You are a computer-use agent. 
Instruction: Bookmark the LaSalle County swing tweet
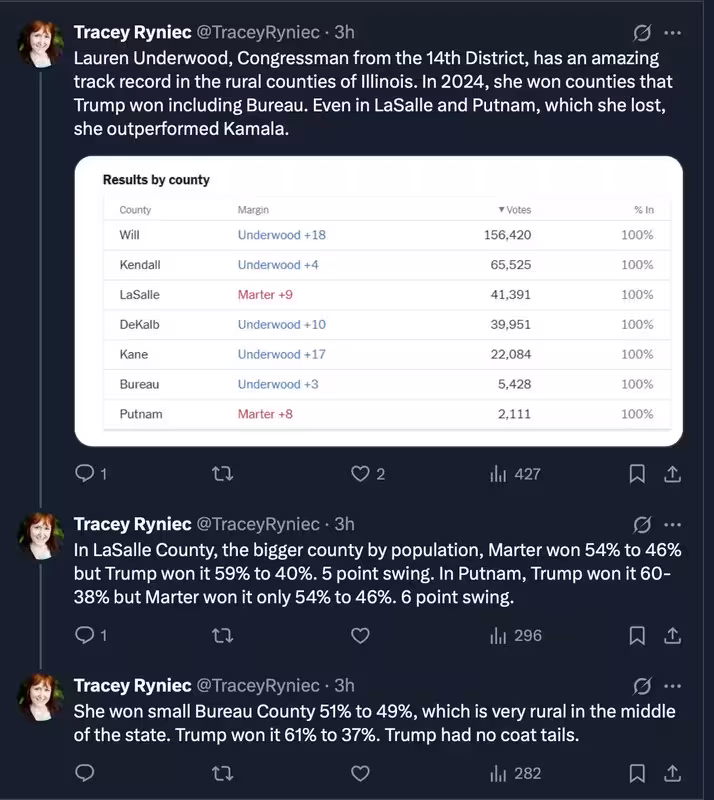(637, 635)
